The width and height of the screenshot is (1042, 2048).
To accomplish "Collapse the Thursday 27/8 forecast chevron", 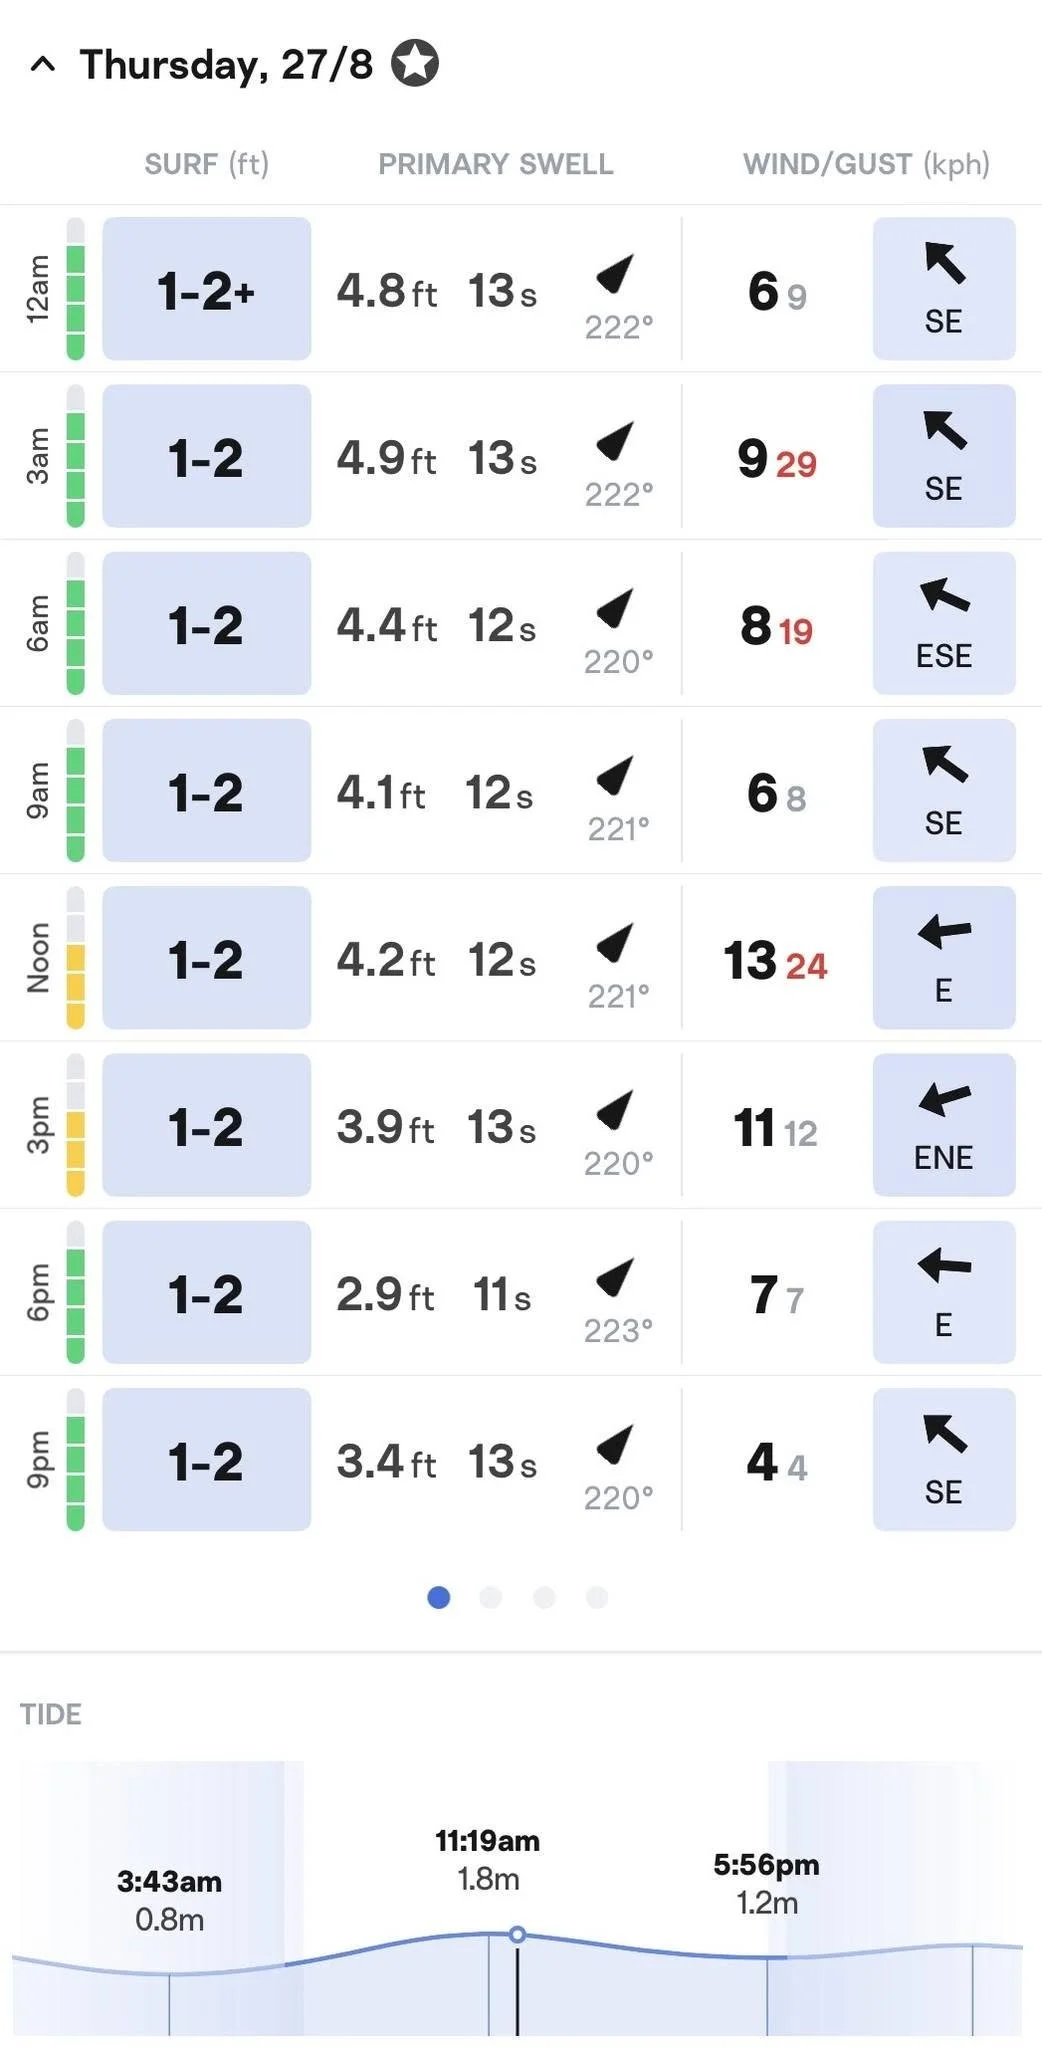I will tap(42, 65).
